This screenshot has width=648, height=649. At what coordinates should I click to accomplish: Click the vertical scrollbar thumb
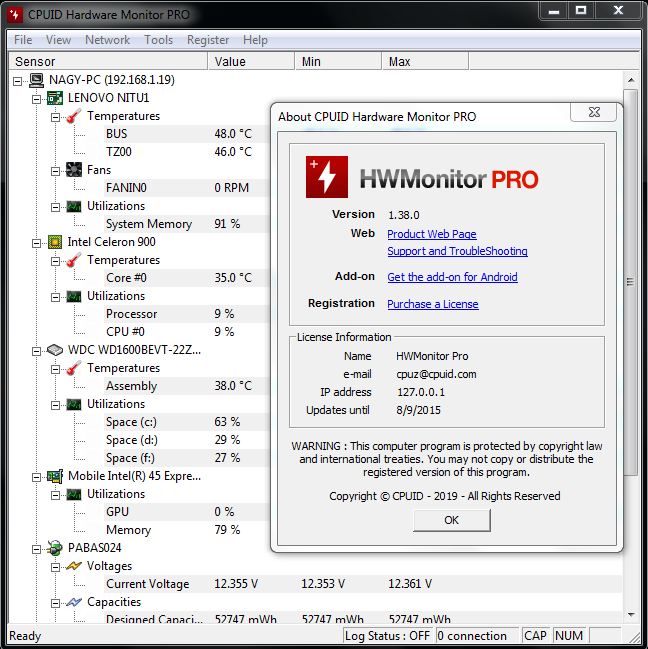(x=631, y=282)
